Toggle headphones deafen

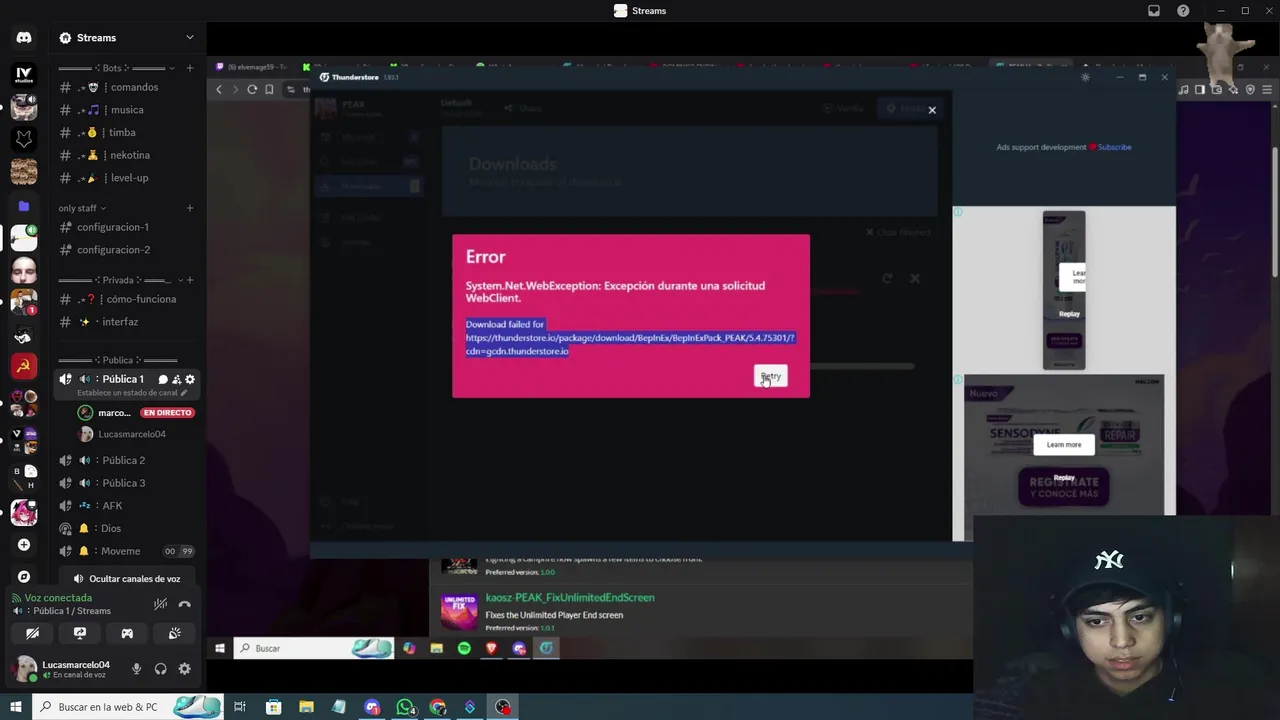[x=160, y=669]
